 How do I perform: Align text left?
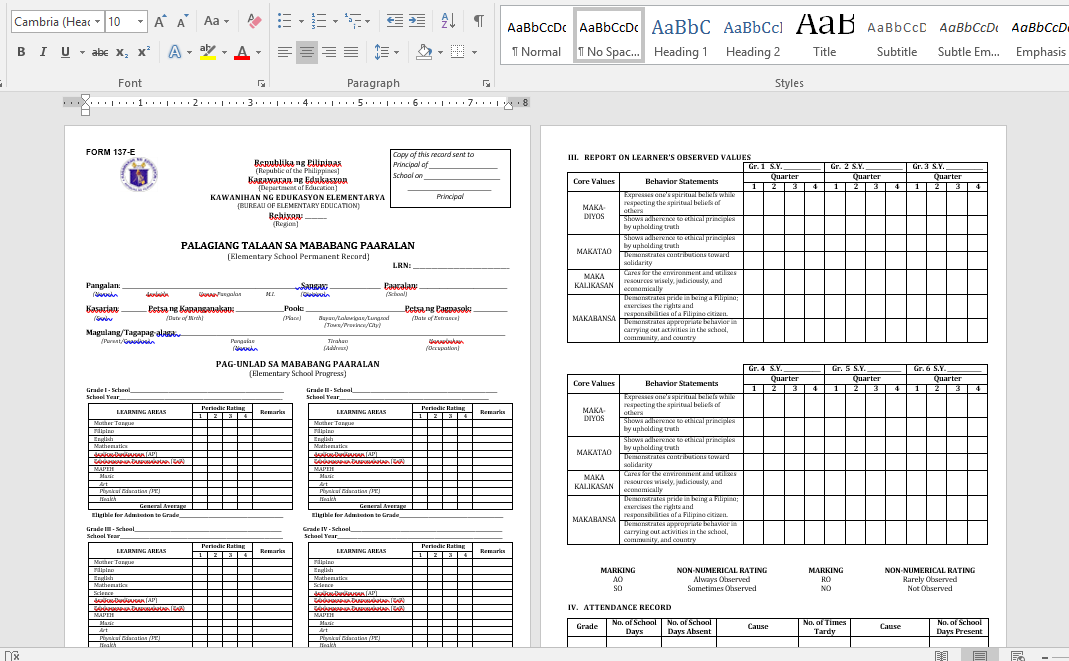pyautogui.click(x=285, y=52)
